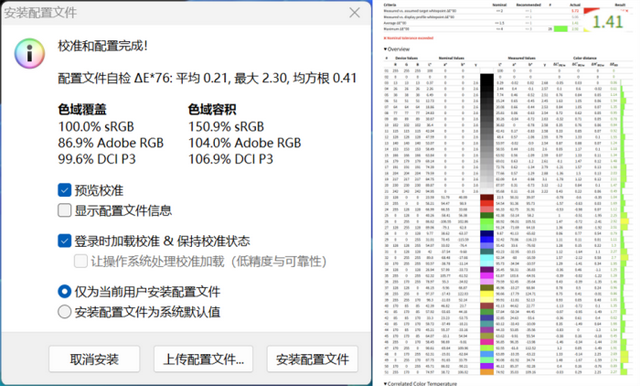Select 仅为当前用户安装配置文件 radio option
The height and width of the screenshot is (386, 640).
click(x=64, y=291)
